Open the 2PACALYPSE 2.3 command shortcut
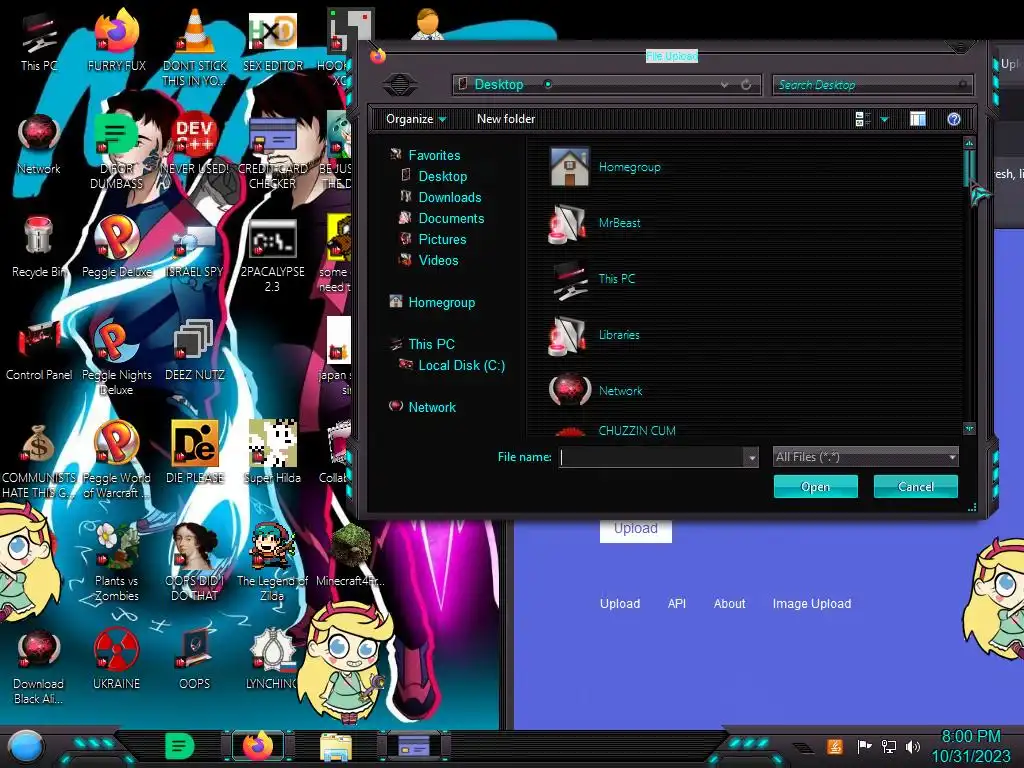Screen dimensions: 1024x768 tap(272, 255)
